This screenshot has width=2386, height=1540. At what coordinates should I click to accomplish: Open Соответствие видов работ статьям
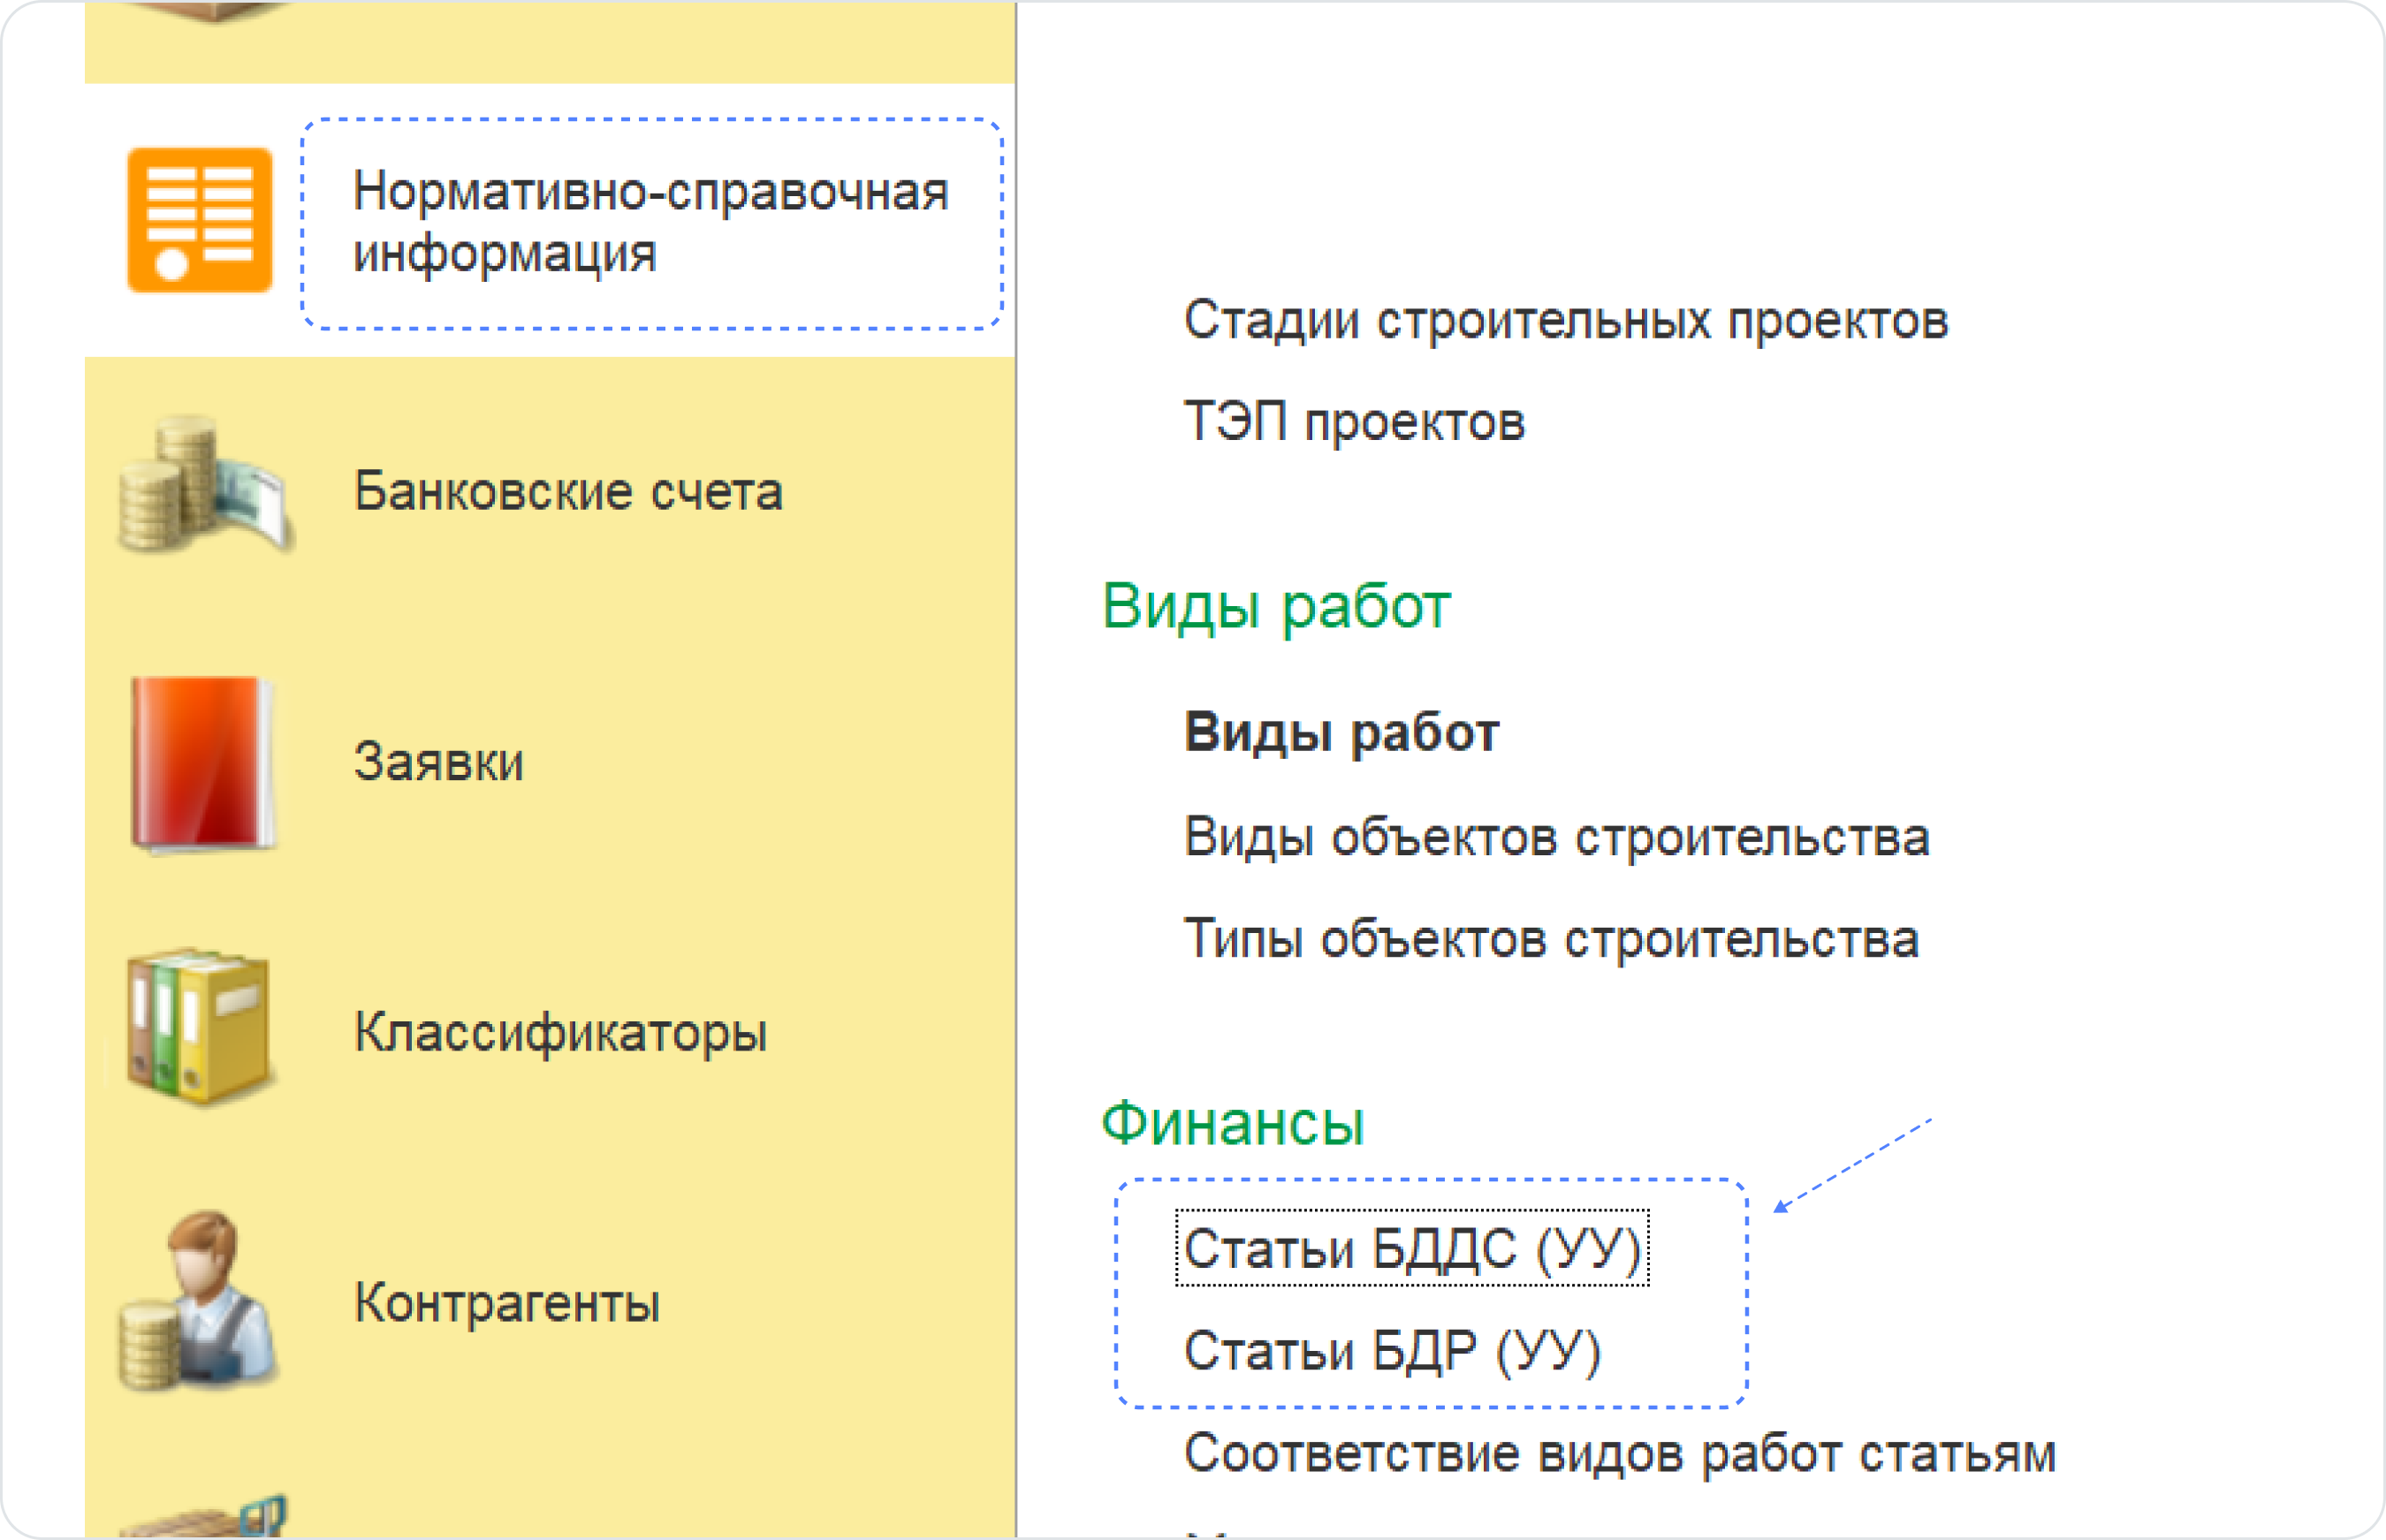point(1619,1454)
